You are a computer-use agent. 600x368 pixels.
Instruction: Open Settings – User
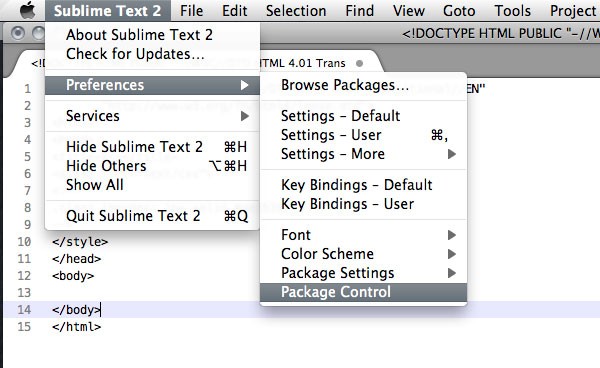pyautogui.click(x=363, y=135)
